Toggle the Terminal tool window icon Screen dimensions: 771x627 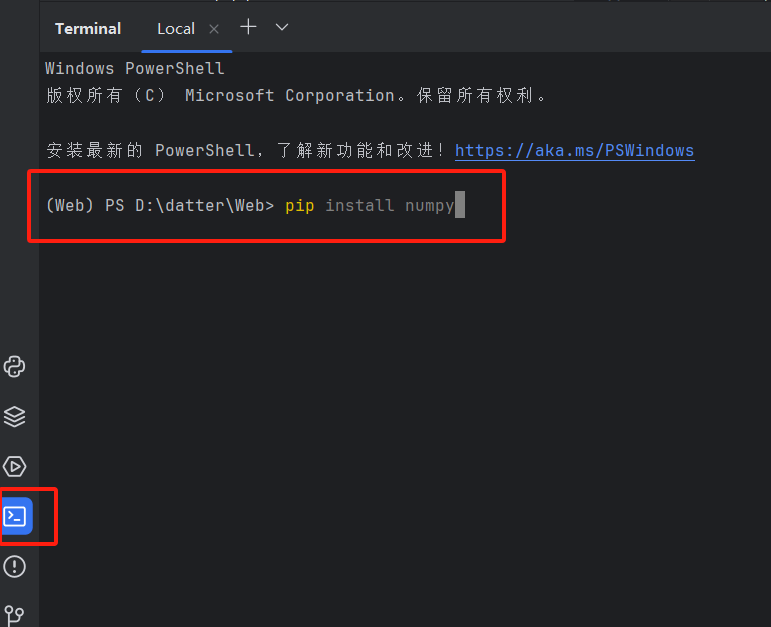point(16,516)
